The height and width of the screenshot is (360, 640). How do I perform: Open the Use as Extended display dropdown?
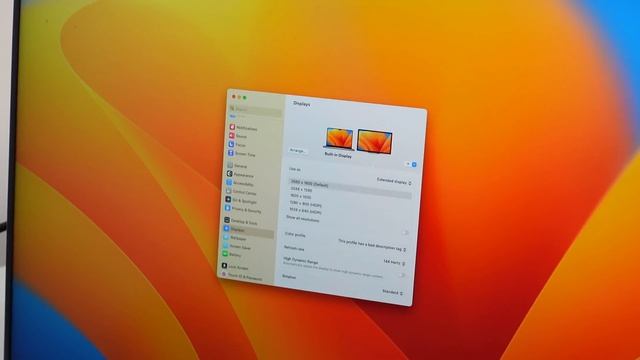(394, 181)
